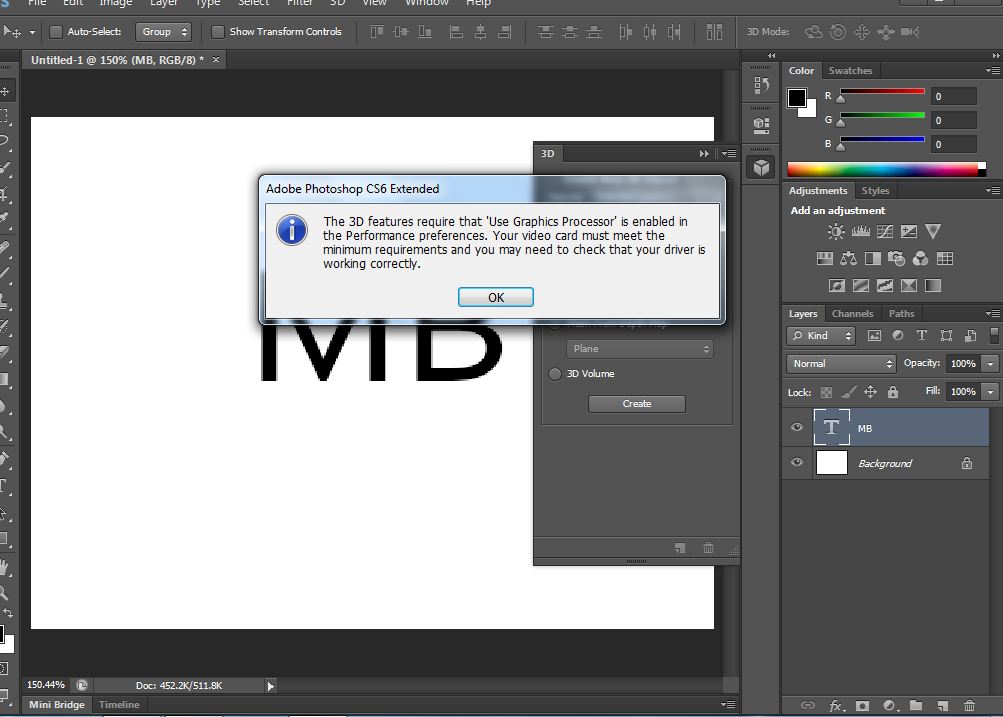Toggle the adjustment layer filter

click(898, 336)
